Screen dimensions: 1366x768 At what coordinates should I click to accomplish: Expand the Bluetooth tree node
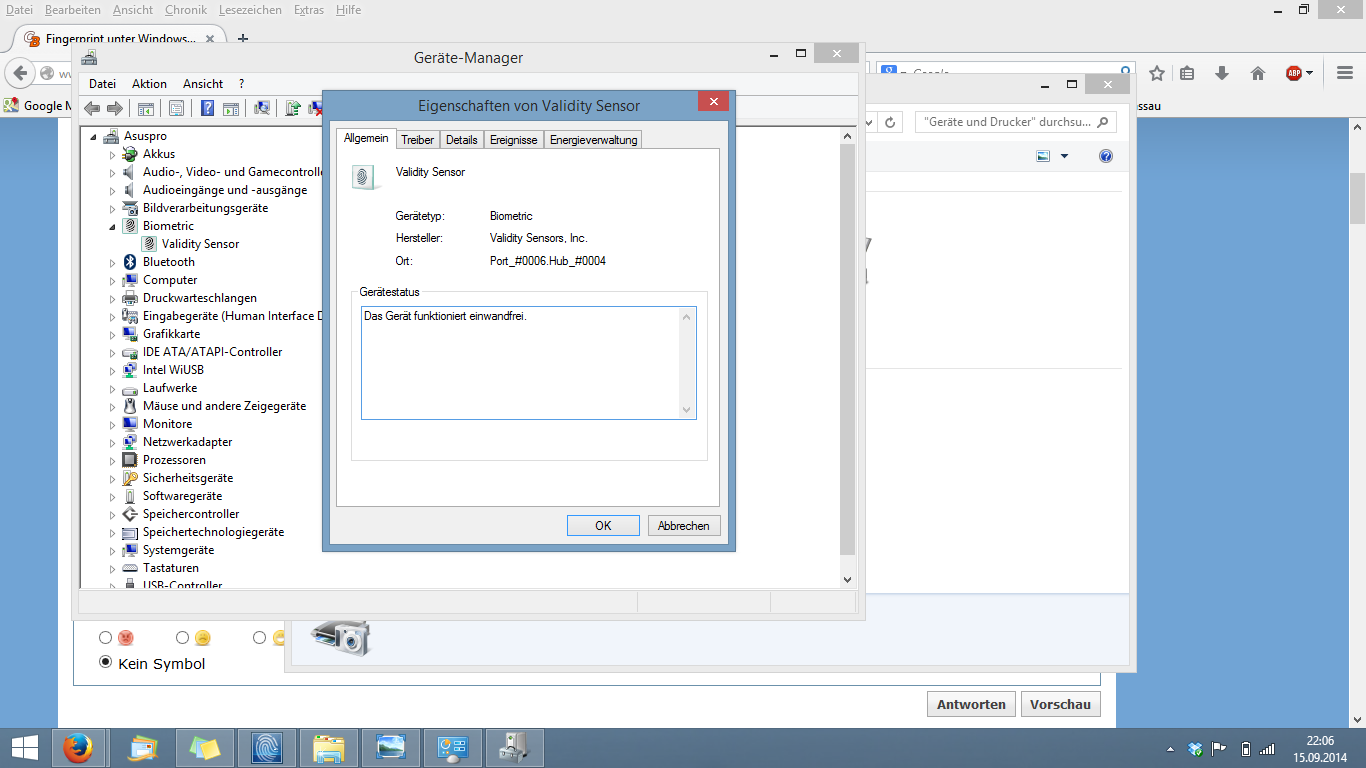click(113, 263)
